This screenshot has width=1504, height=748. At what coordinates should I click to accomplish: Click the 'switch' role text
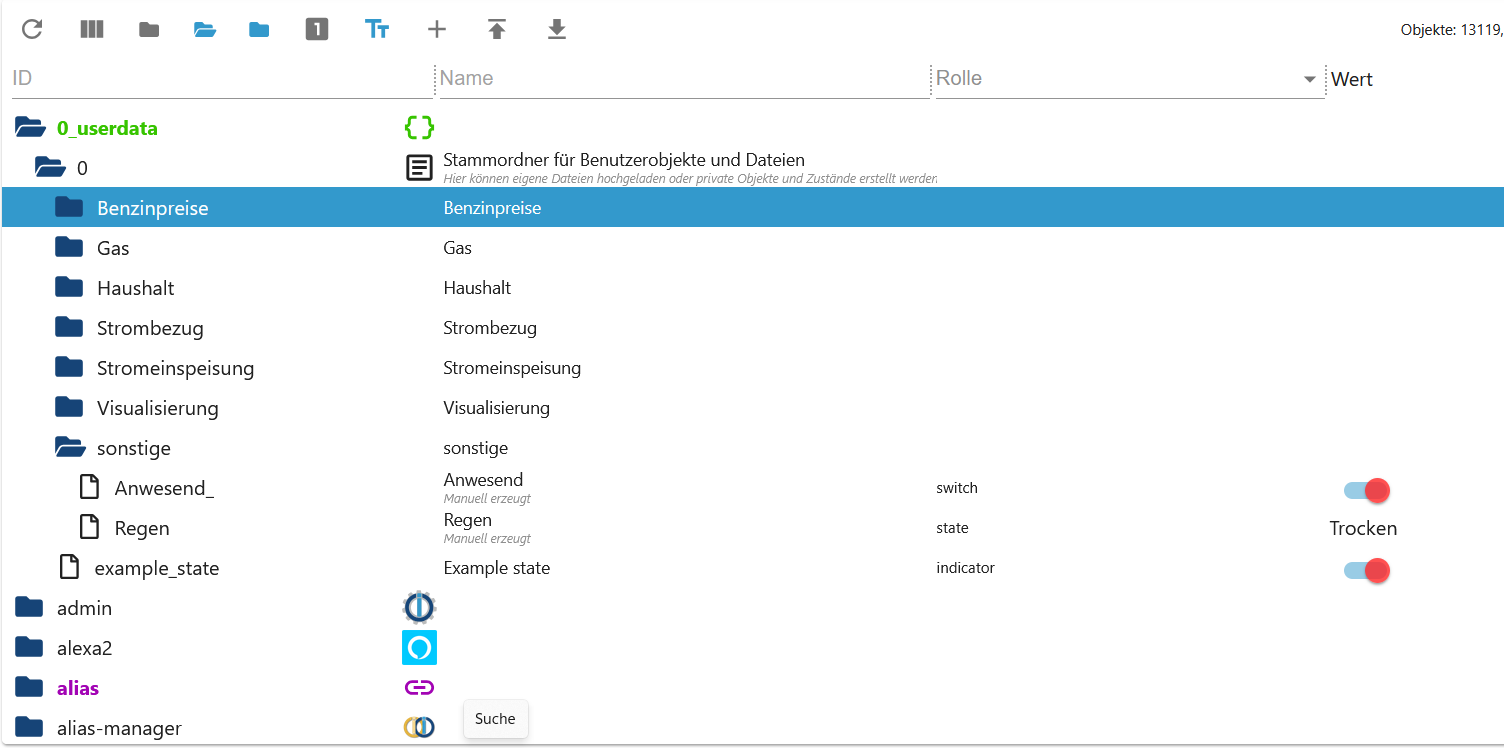957,488
